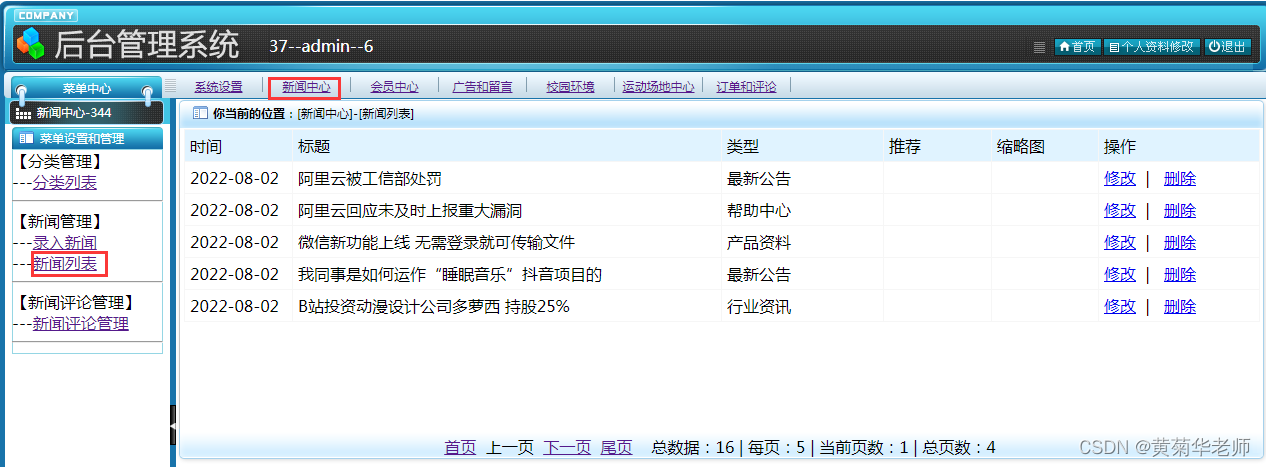Click the 标题 column header
Screen dimensions: 1266x467
314,147
